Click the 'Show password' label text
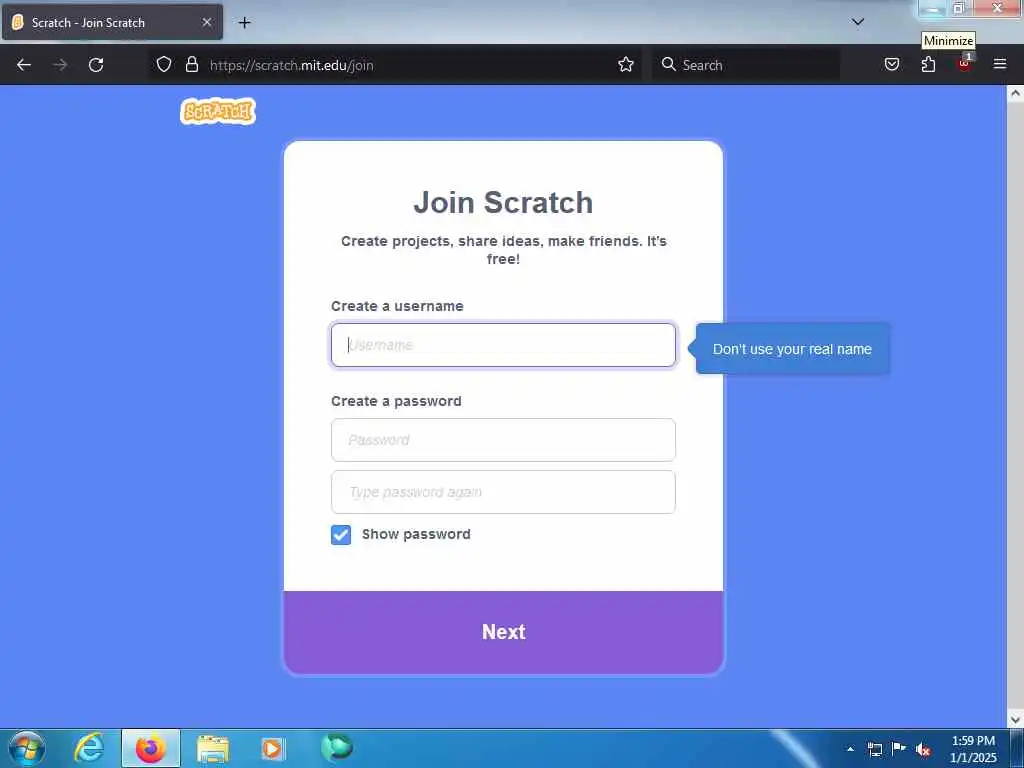1024x768 pixels. (x=416, y=534)
